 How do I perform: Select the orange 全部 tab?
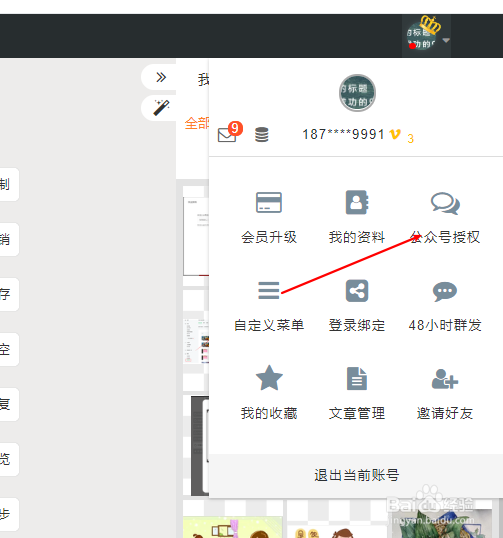[197, 124]
